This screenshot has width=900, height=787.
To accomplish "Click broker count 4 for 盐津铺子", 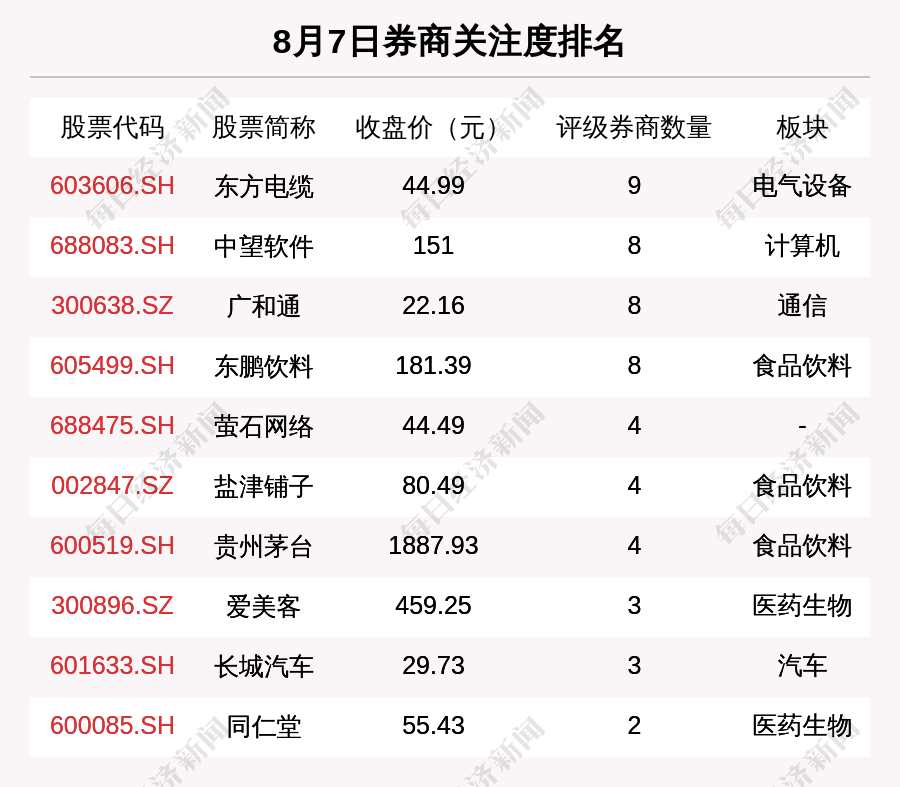I will pyautogui.click(x=634, y=486).
